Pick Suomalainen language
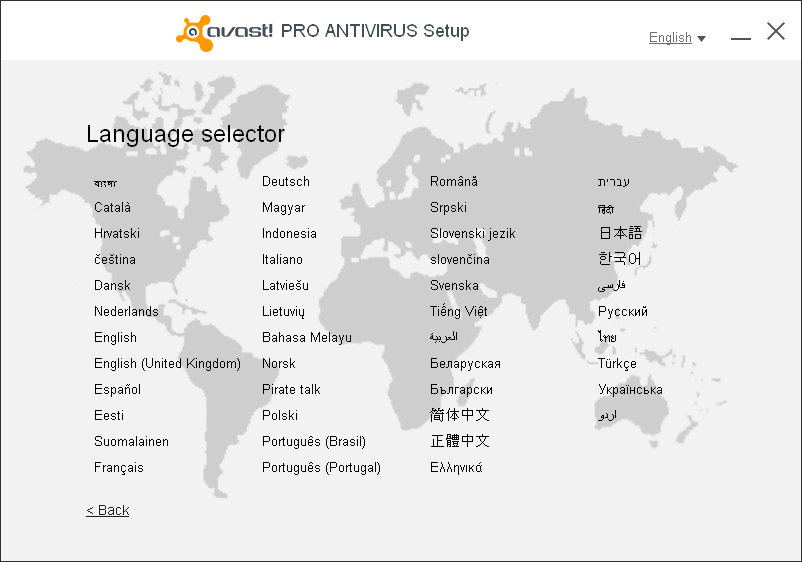 [x=131, y=441]
